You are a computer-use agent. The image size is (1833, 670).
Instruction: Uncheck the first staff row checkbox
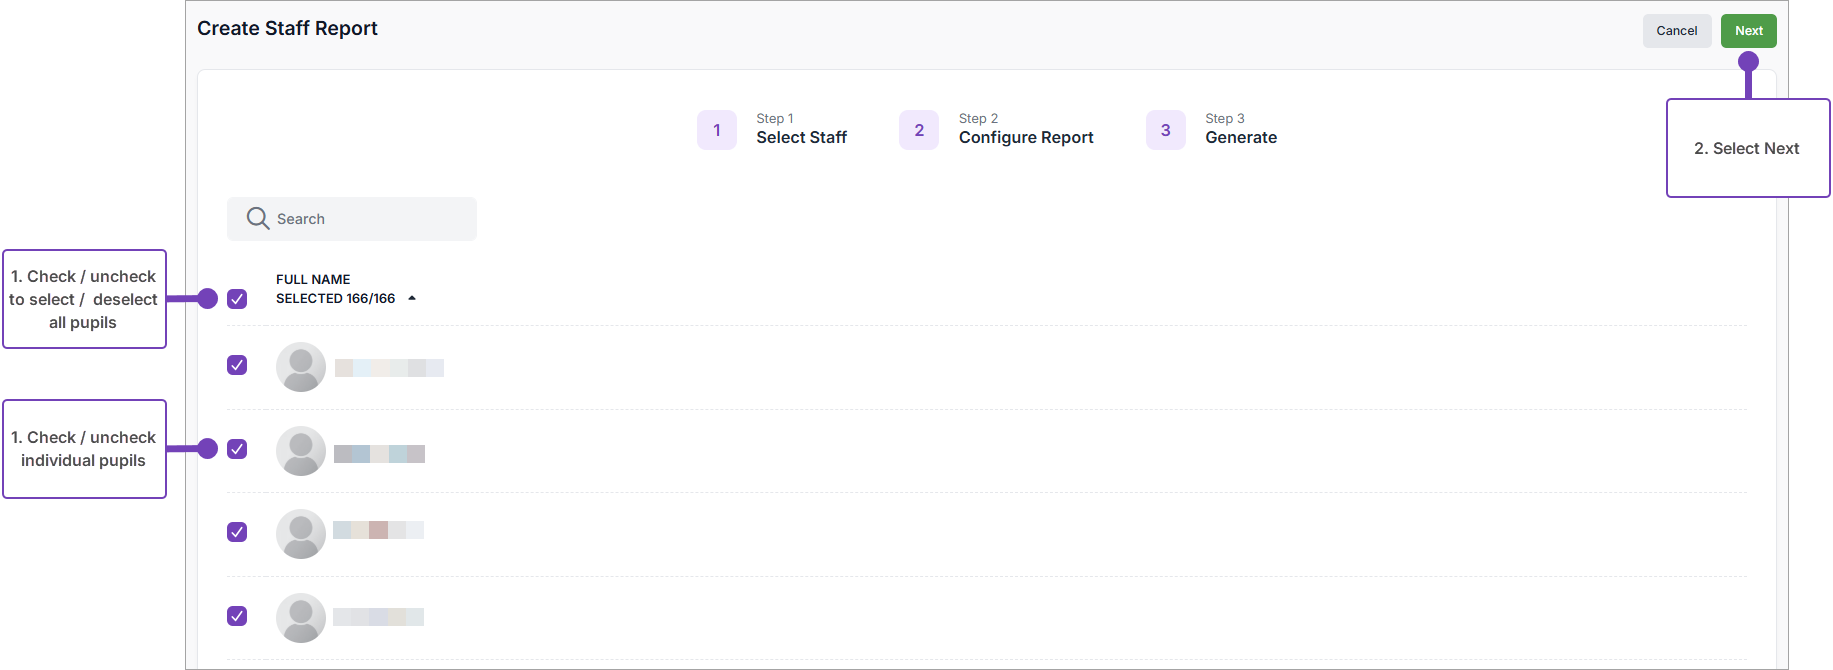(x=237, y=365)
